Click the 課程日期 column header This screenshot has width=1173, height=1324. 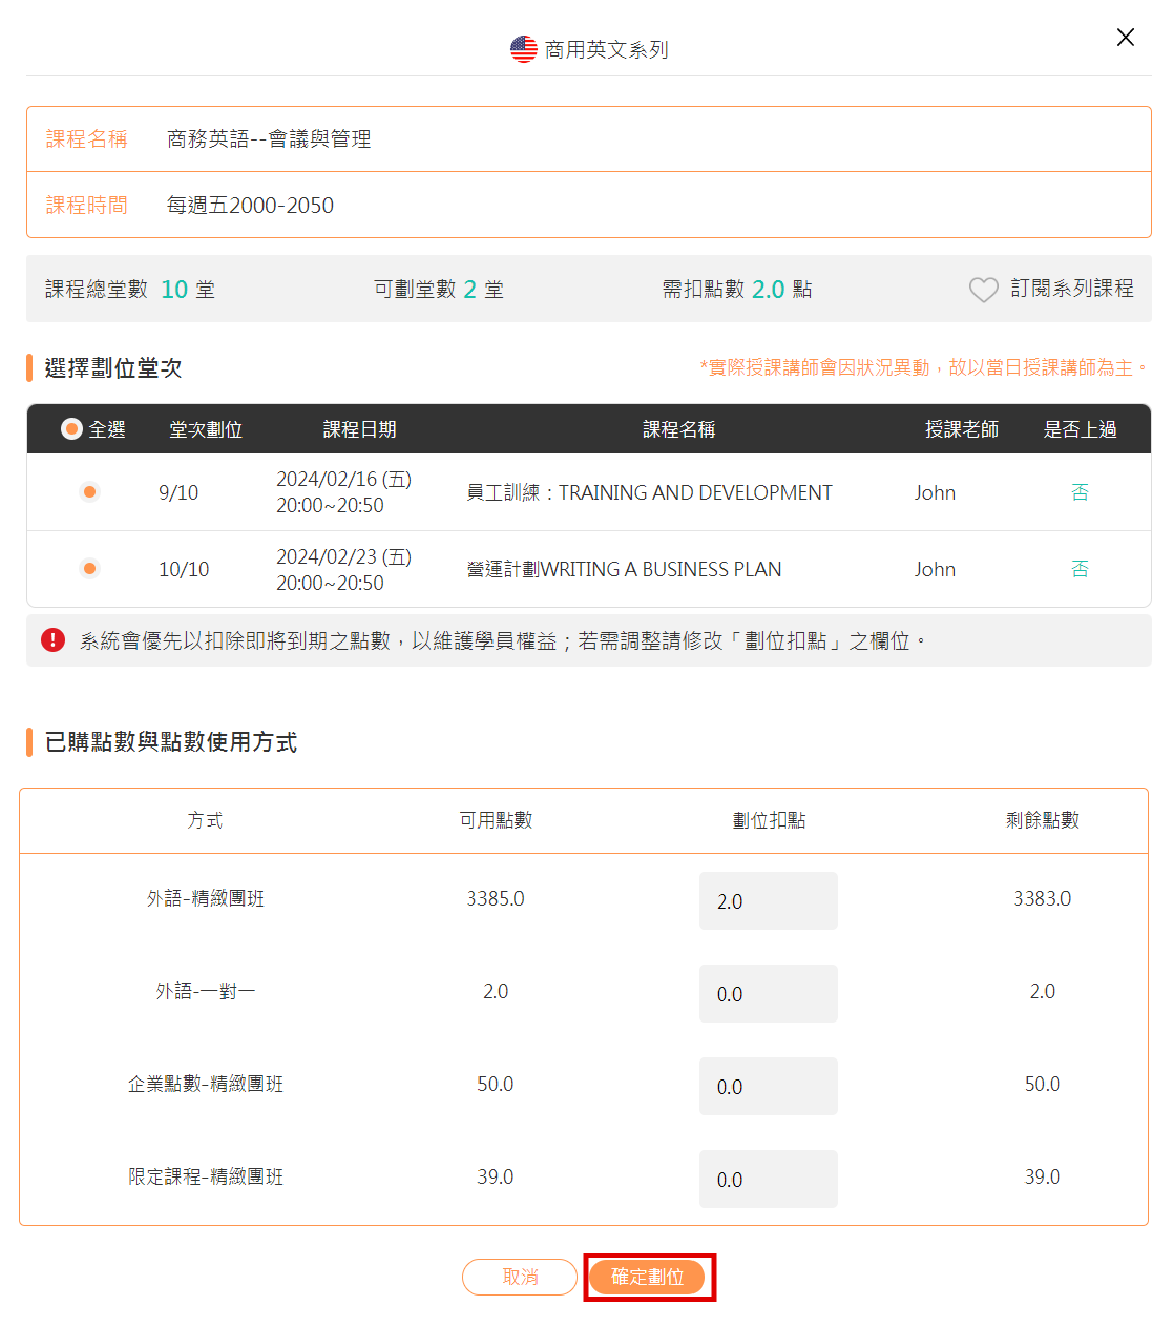pyautogui.click(x=360, y=429)
